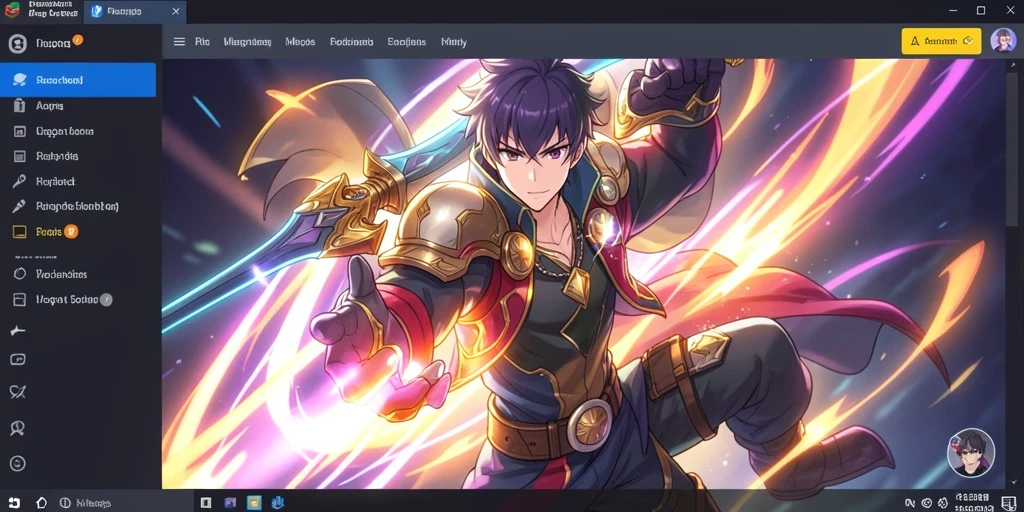Click the first microphone icon in sidebar
Viewport: 1024px width, 512px height.
click(19, 182)
